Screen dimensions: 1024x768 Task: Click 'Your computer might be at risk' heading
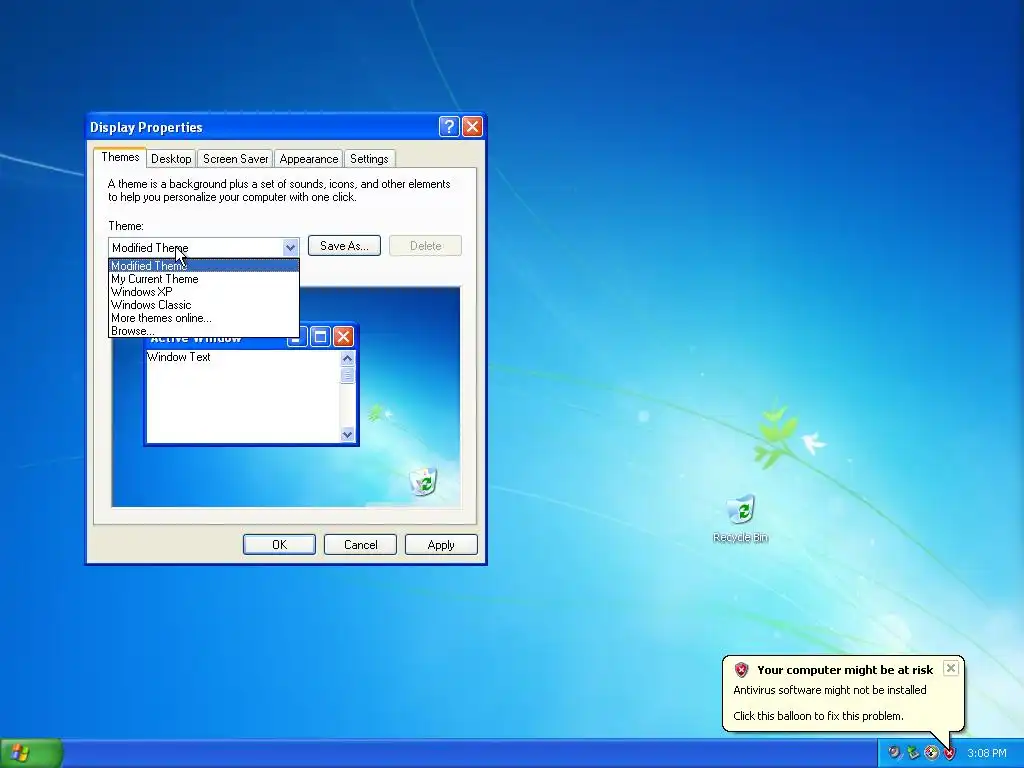(x=845, y=670)
